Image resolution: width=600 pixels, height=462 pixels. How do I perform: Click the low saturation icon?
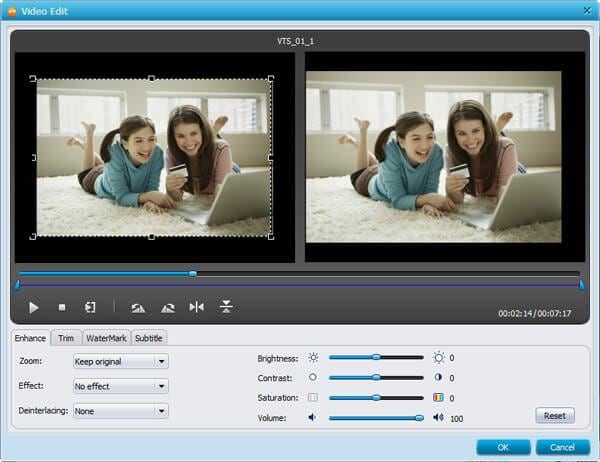click(x=313, y=397)
